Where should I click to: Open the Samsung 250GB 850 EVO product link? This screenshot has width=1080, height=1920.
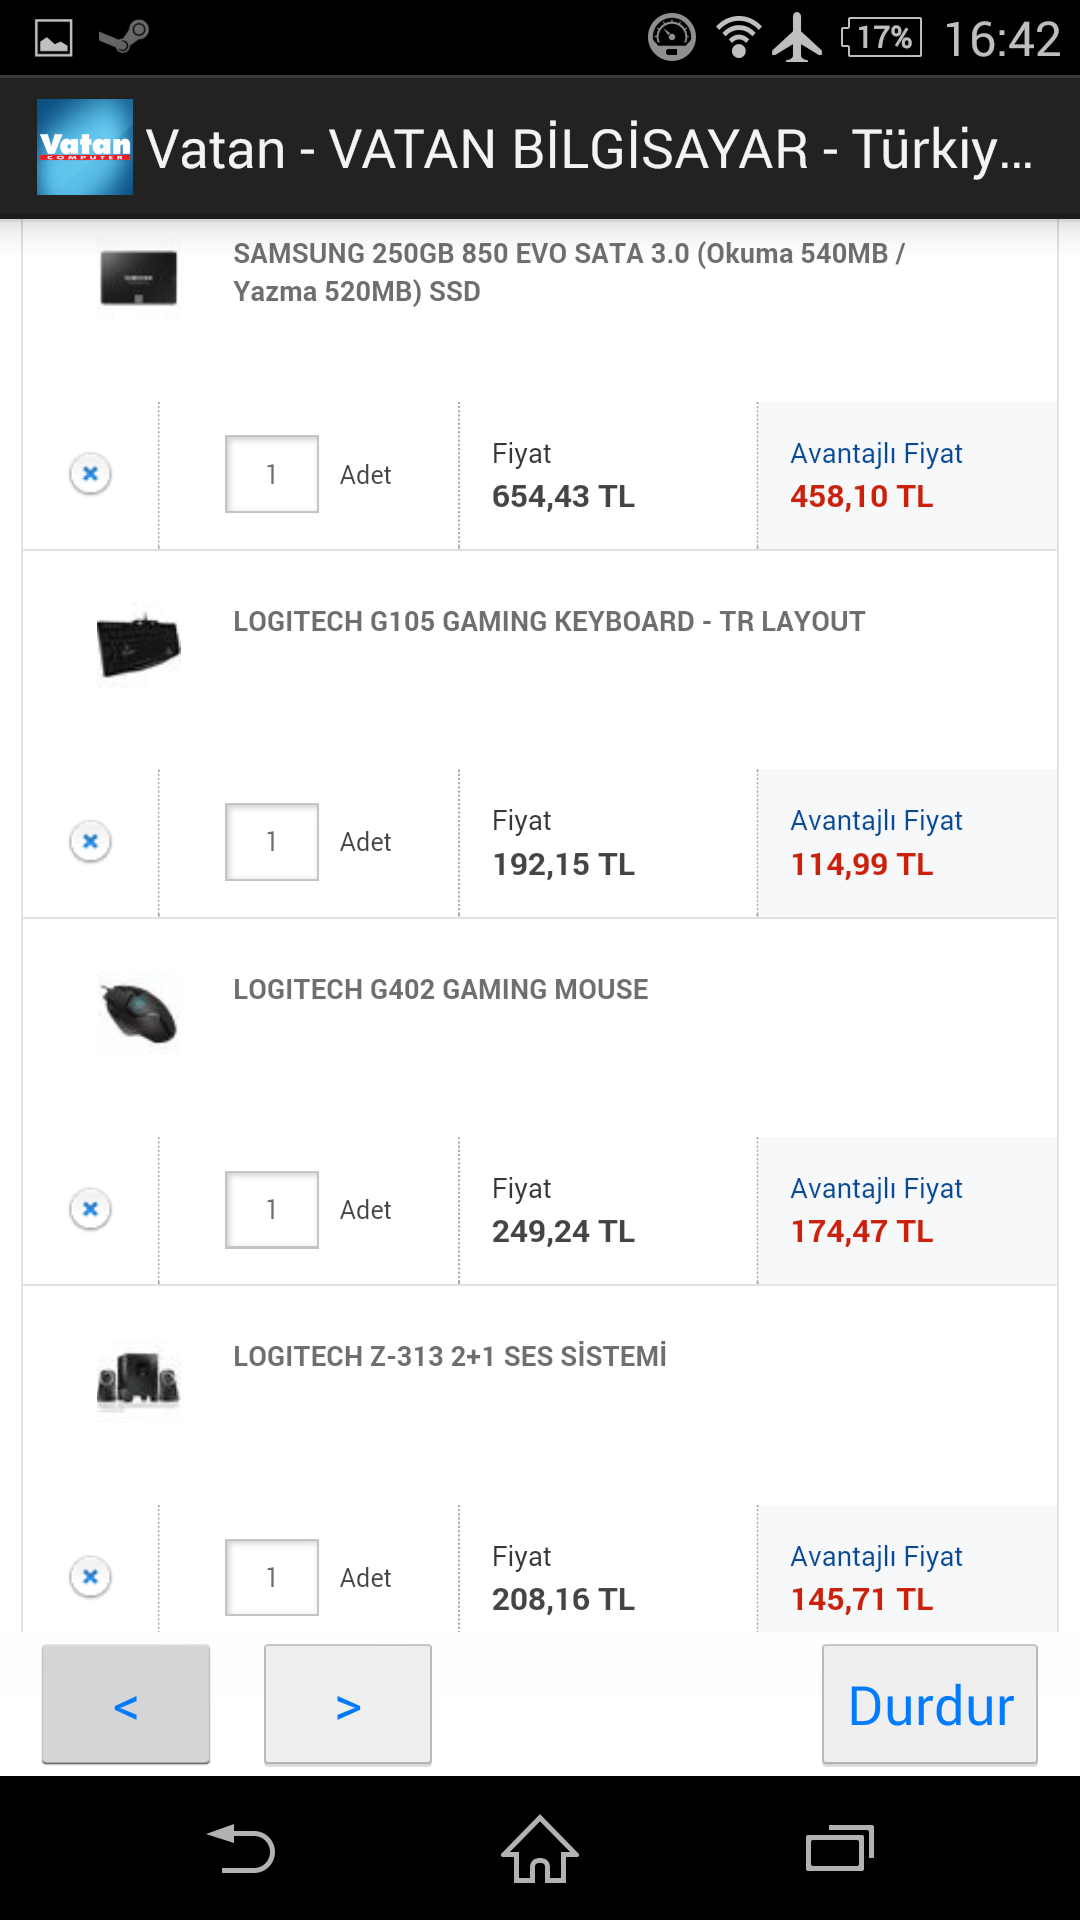pos(568,272)
